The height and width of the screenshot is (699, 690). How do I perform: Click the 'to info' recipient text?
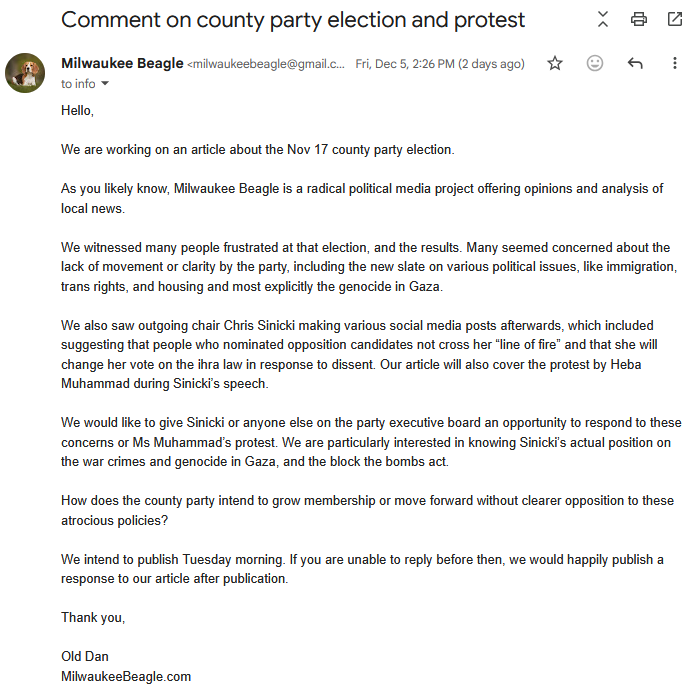click(x=78, y=84)
